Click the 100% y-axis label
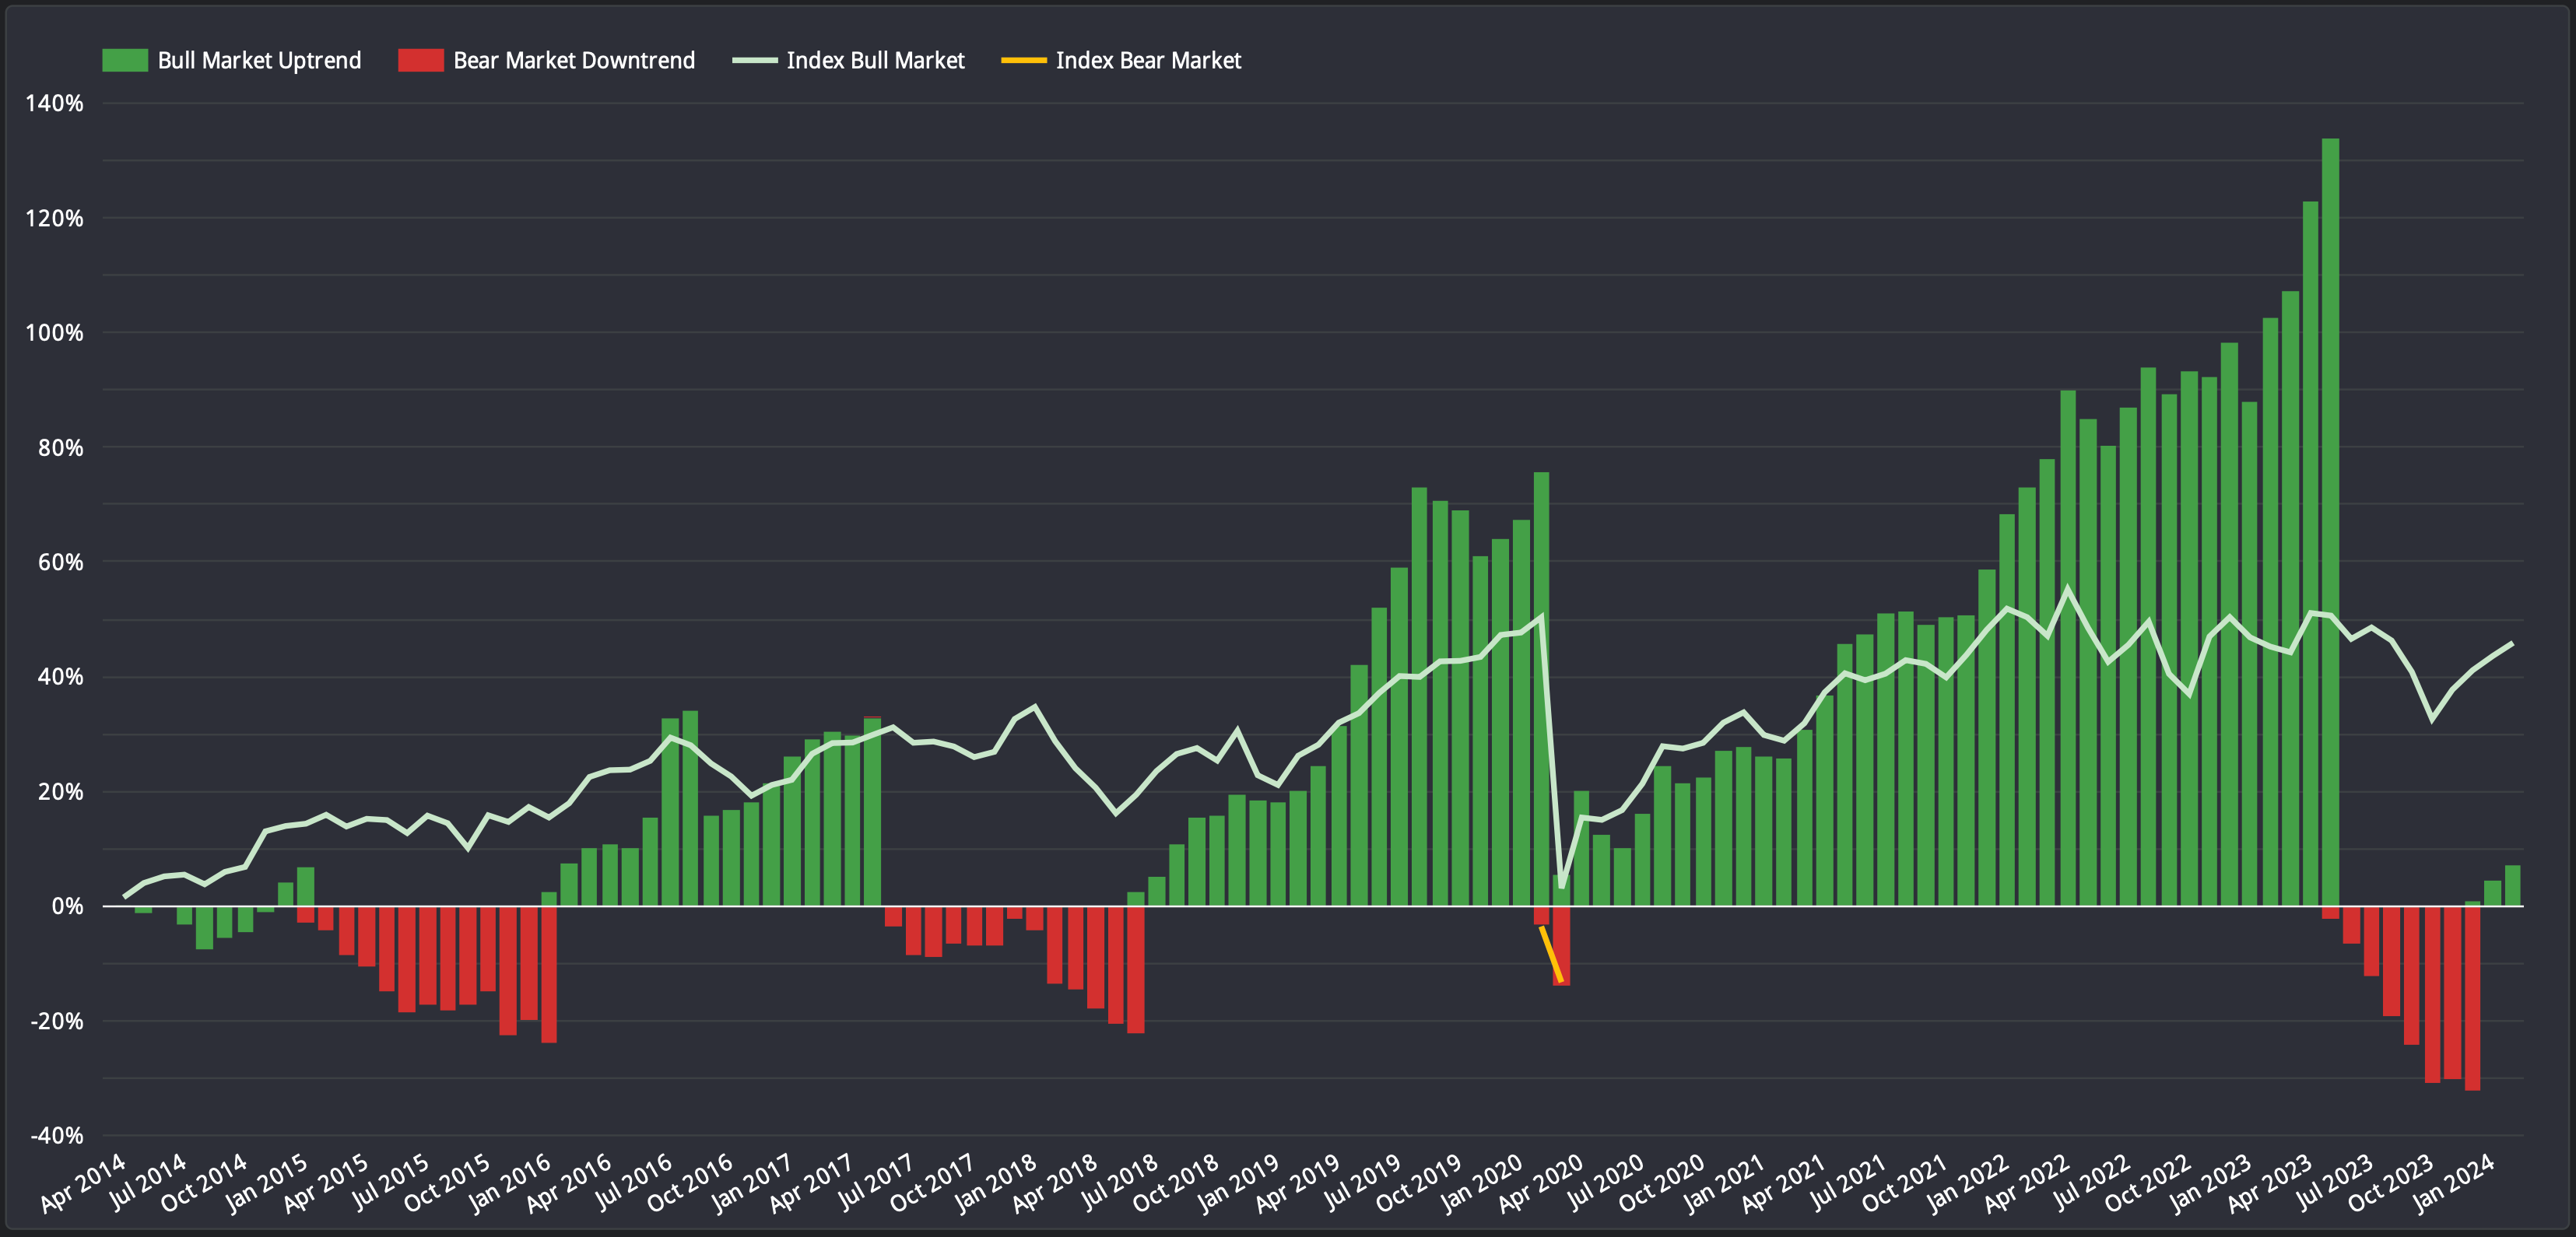The image size is (2576, 1237). point(55,333)
